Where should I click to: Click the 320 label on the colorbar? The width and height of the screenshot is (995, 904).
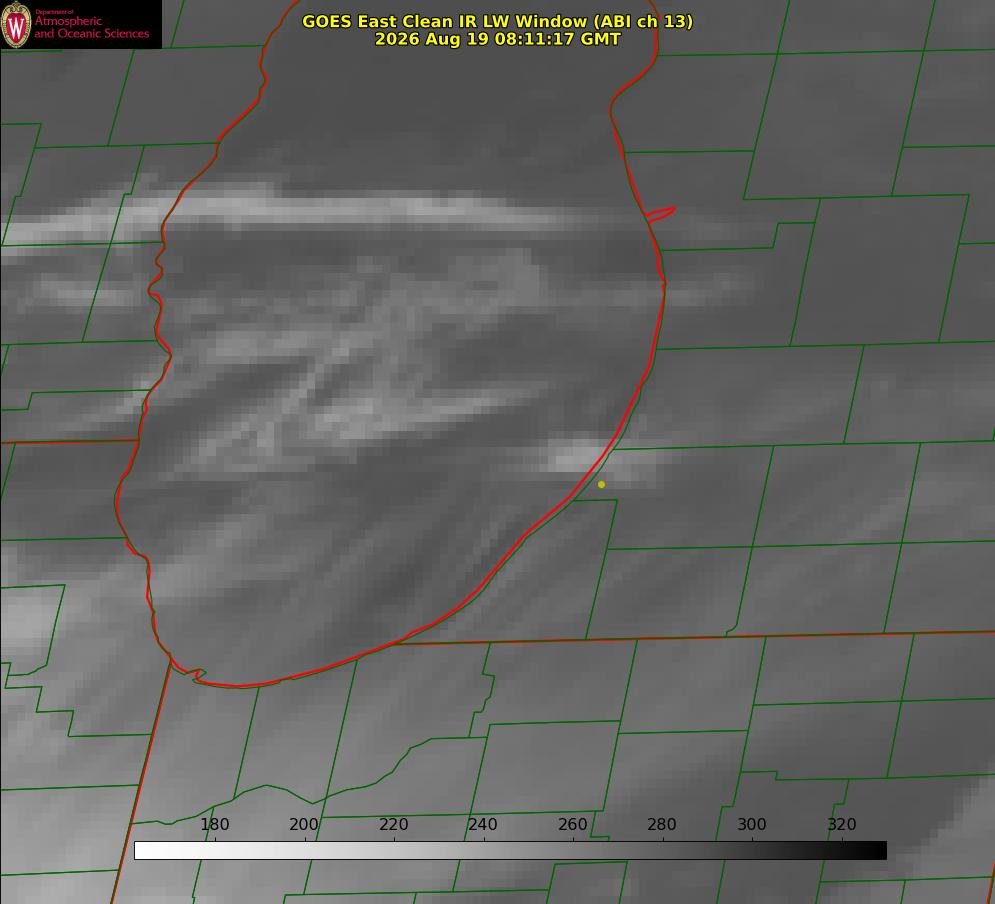[842, 824]
